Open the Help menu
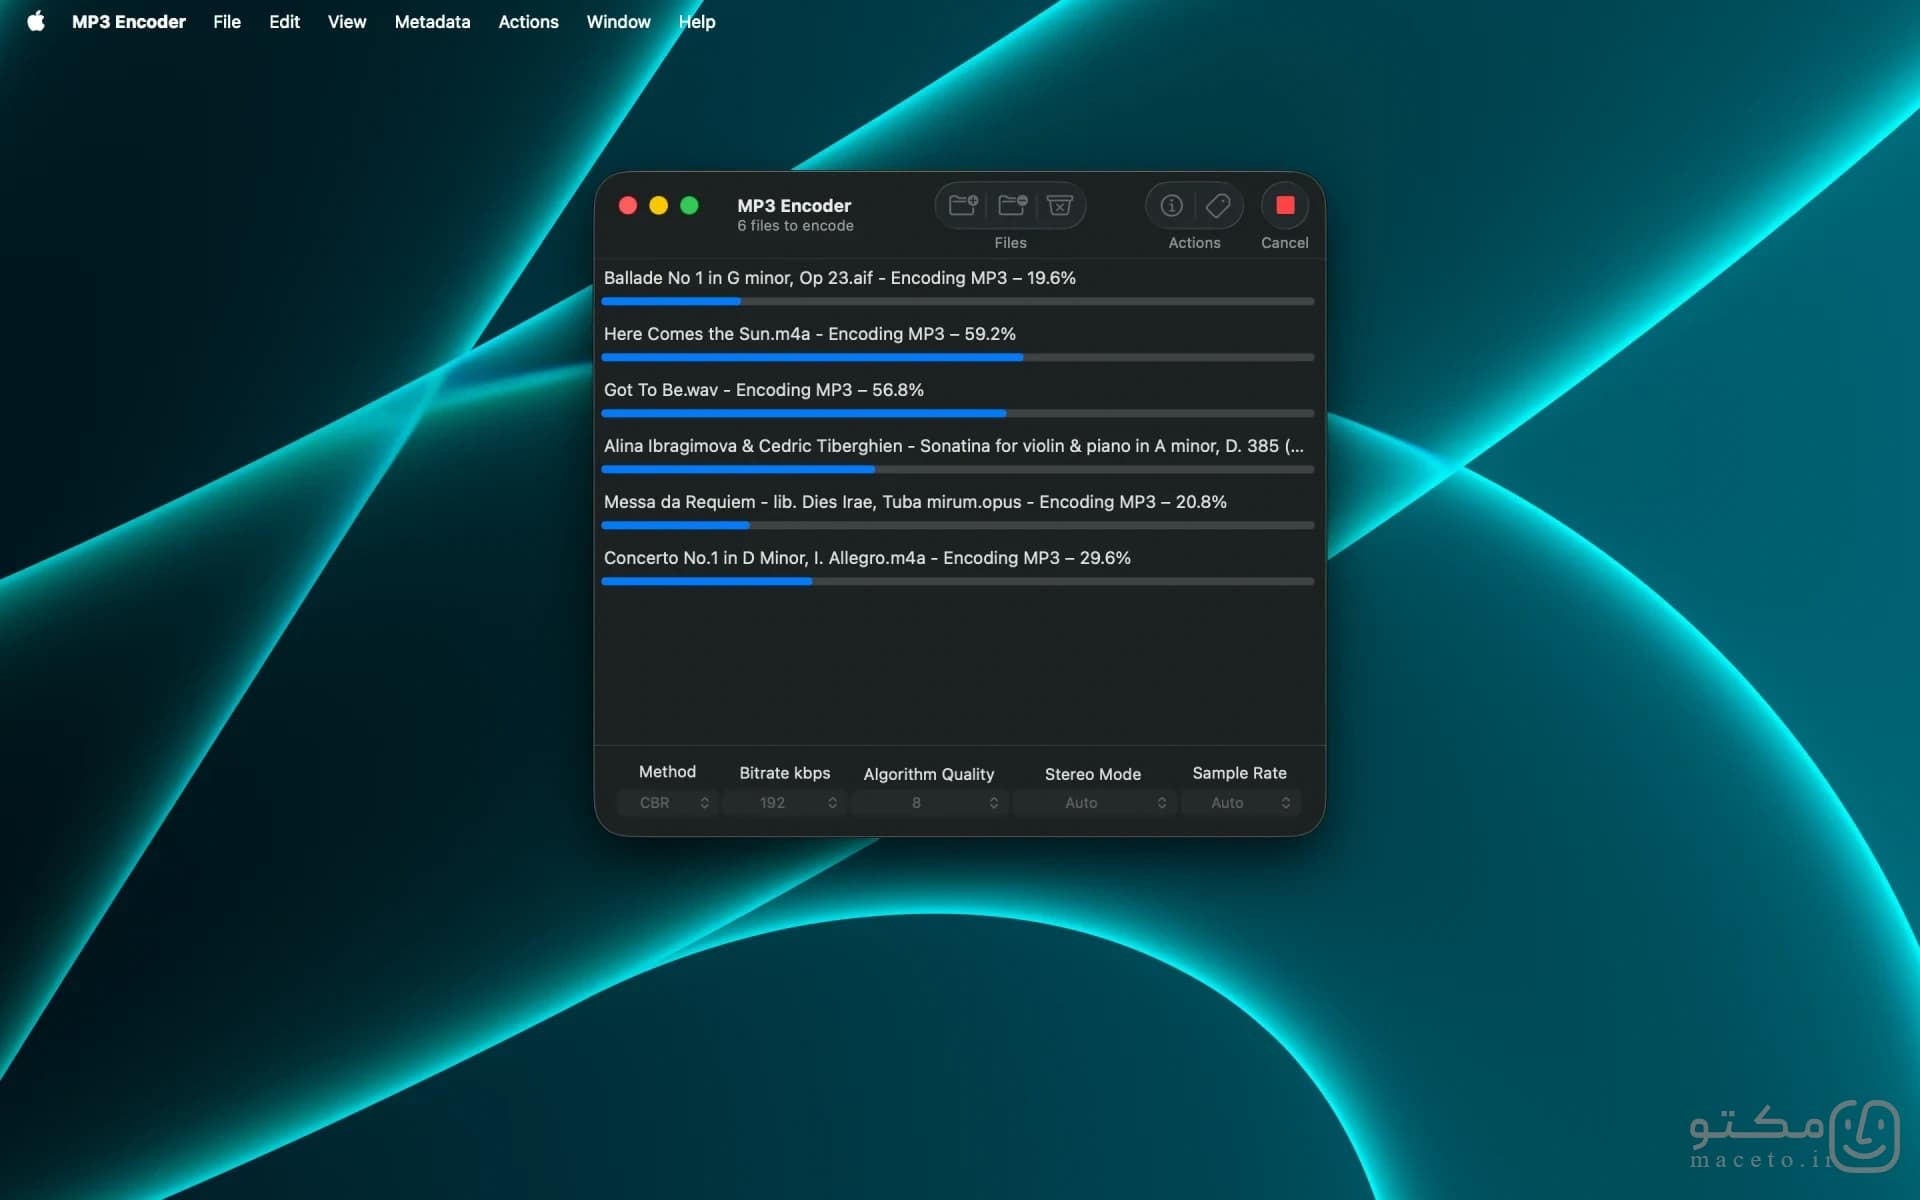This screenshot has width=1920, height=1200. tap(697, 21)
